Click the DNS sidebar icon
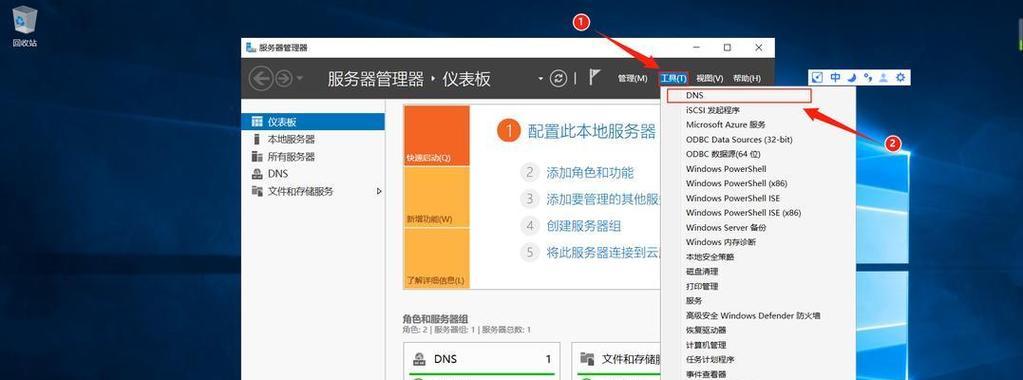Image resolution: width=1023 pixels, height=380 pixels. pos(256,174)
